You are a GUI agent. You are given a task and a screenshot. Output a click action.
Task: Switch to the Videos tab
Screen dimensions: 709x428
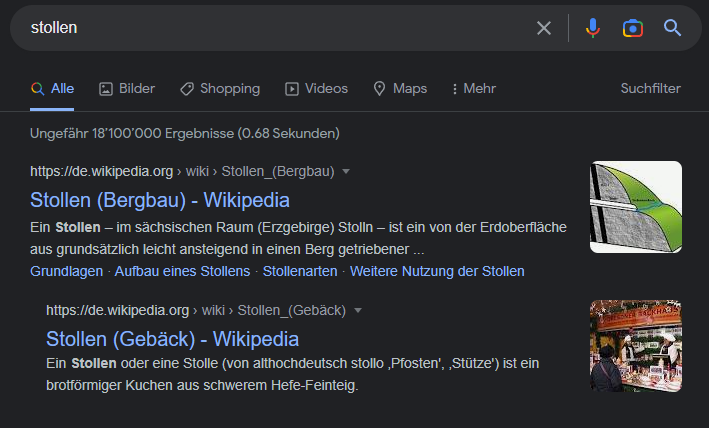(x=317, y=89)
